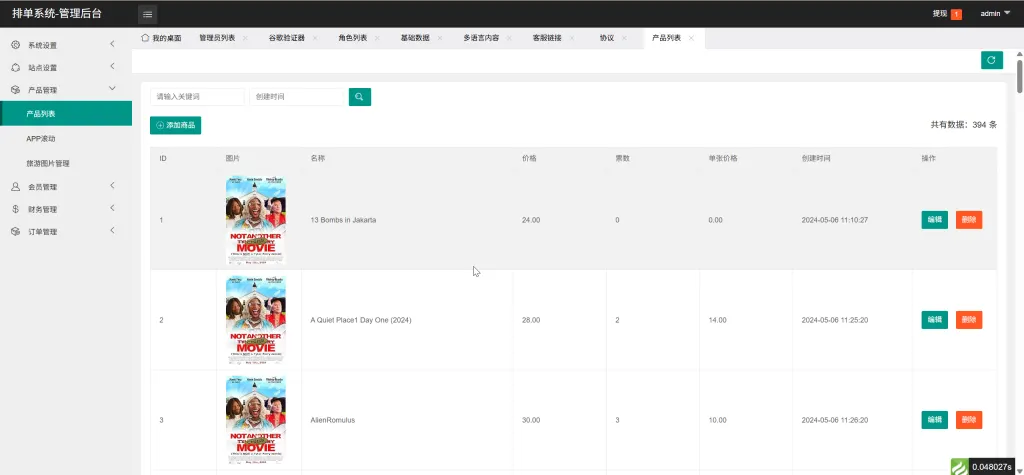Switch to the 角色列表 tab

353,39
